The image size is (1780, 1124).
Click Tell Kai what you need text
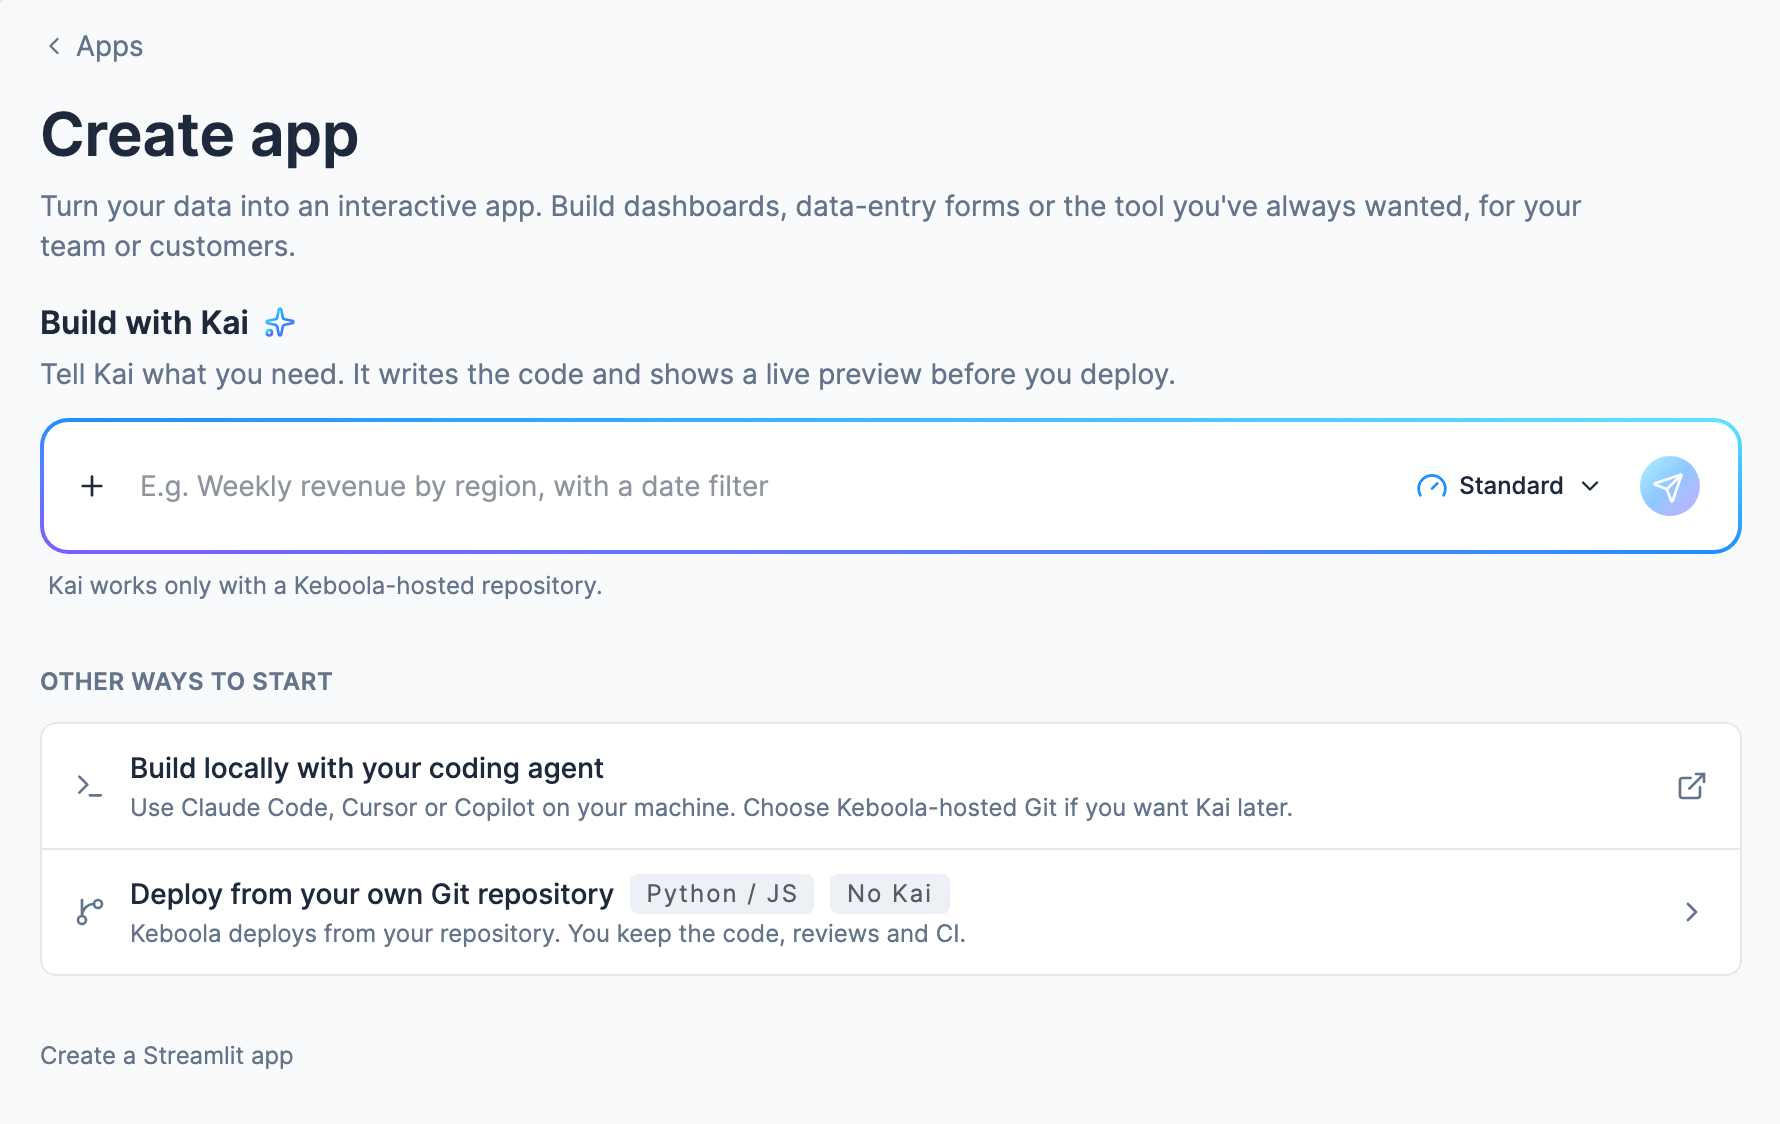point(608,375)
